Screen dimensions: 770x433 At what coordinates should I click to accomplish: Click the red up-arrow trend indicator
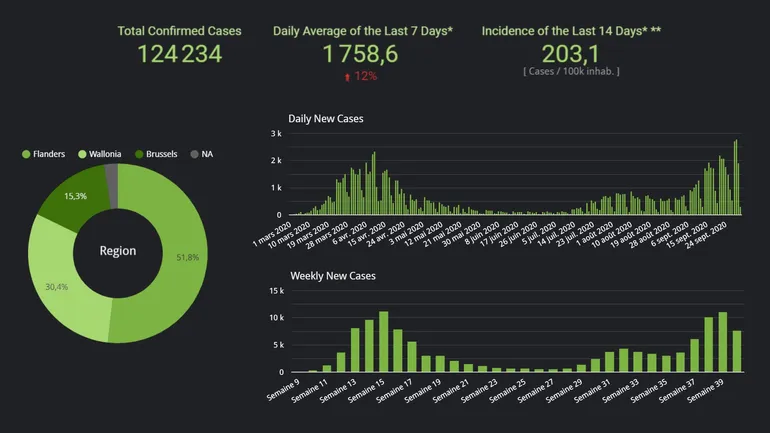pyautogui.click(x=347, y=77)
